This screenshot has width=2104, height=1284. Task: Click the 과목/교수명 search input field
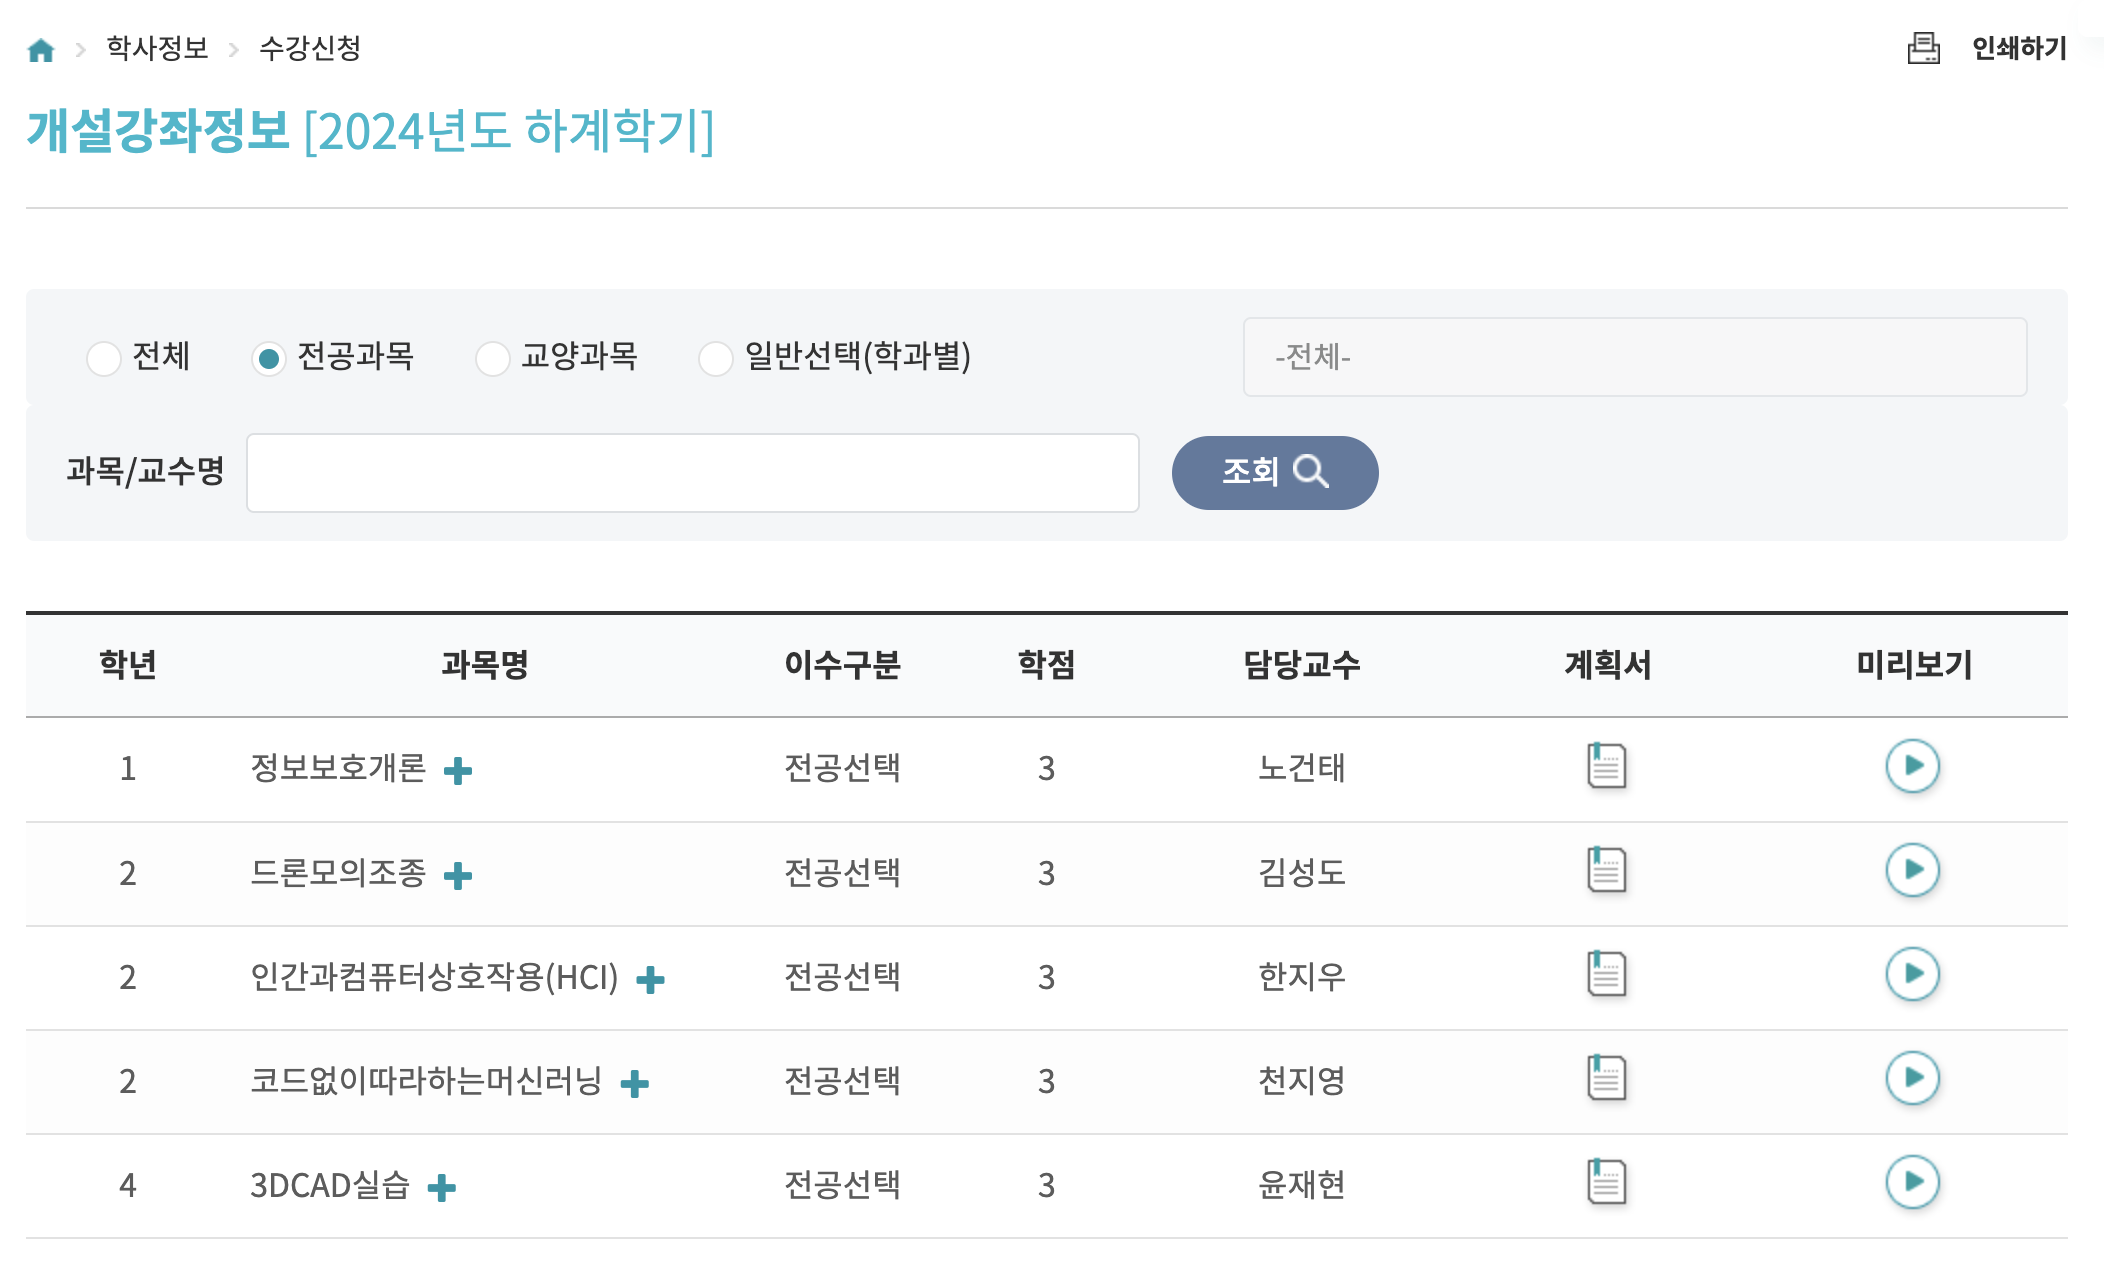[x=692, y=473]
